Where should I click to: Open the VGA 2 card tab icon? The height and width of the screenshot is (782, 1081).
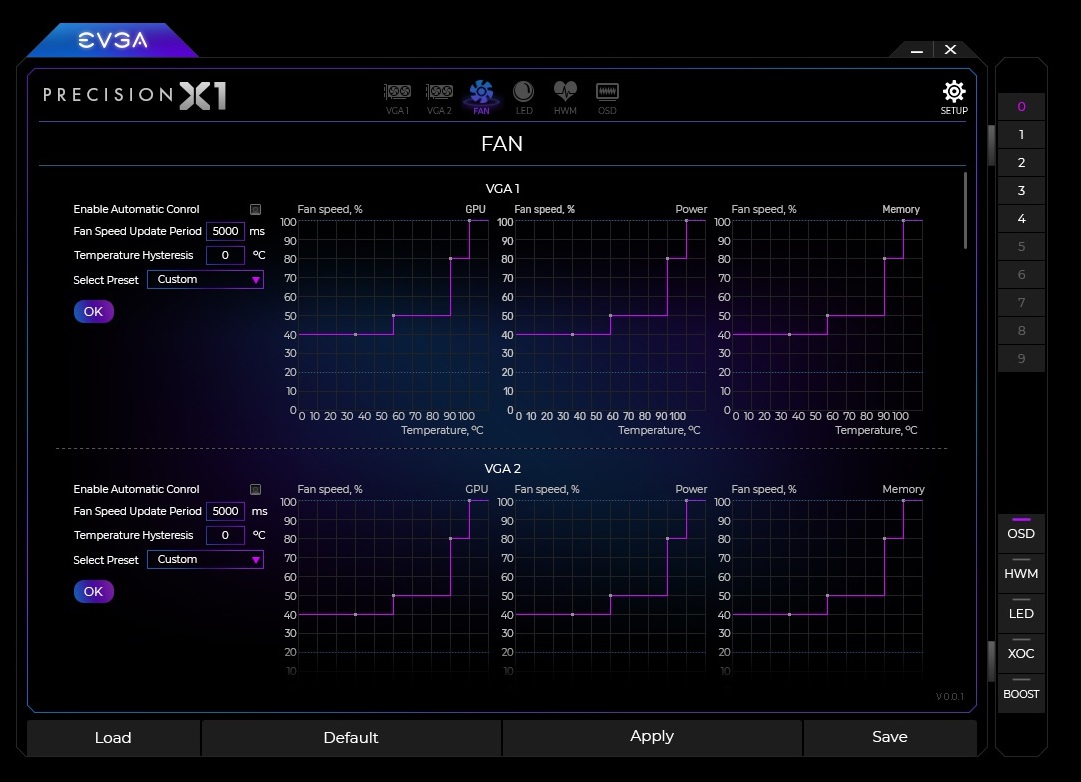click(x=439, y=99)
